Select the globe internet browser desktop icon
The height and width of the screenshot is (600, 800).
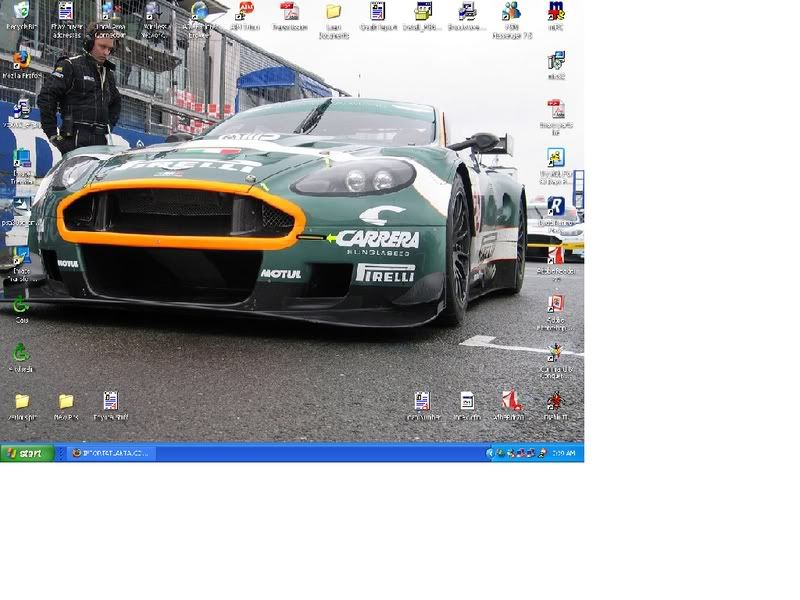(x=199, y=12)
